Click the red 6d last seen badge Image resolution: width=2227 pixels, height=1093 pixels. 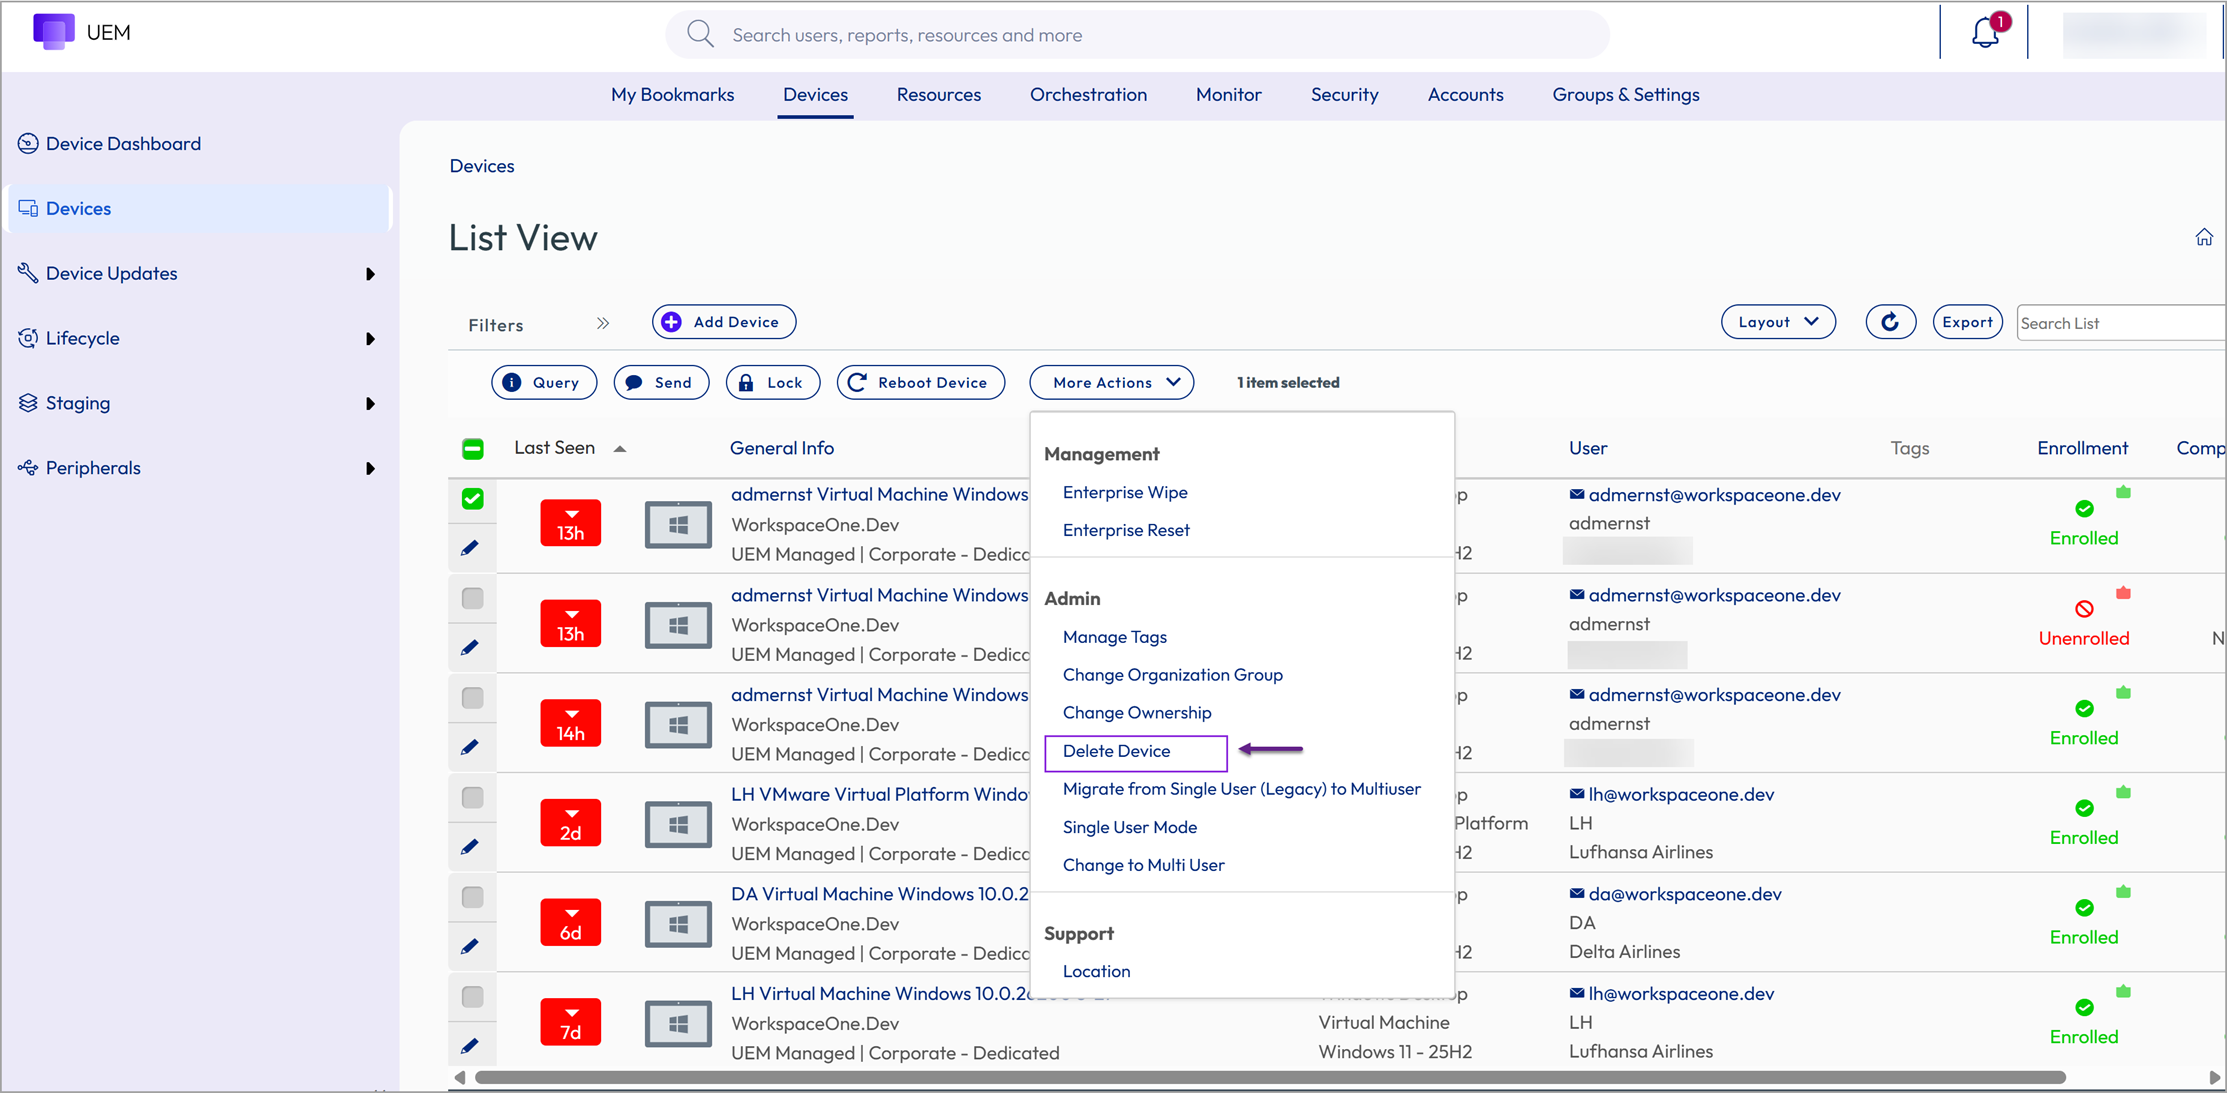(570, 923)
